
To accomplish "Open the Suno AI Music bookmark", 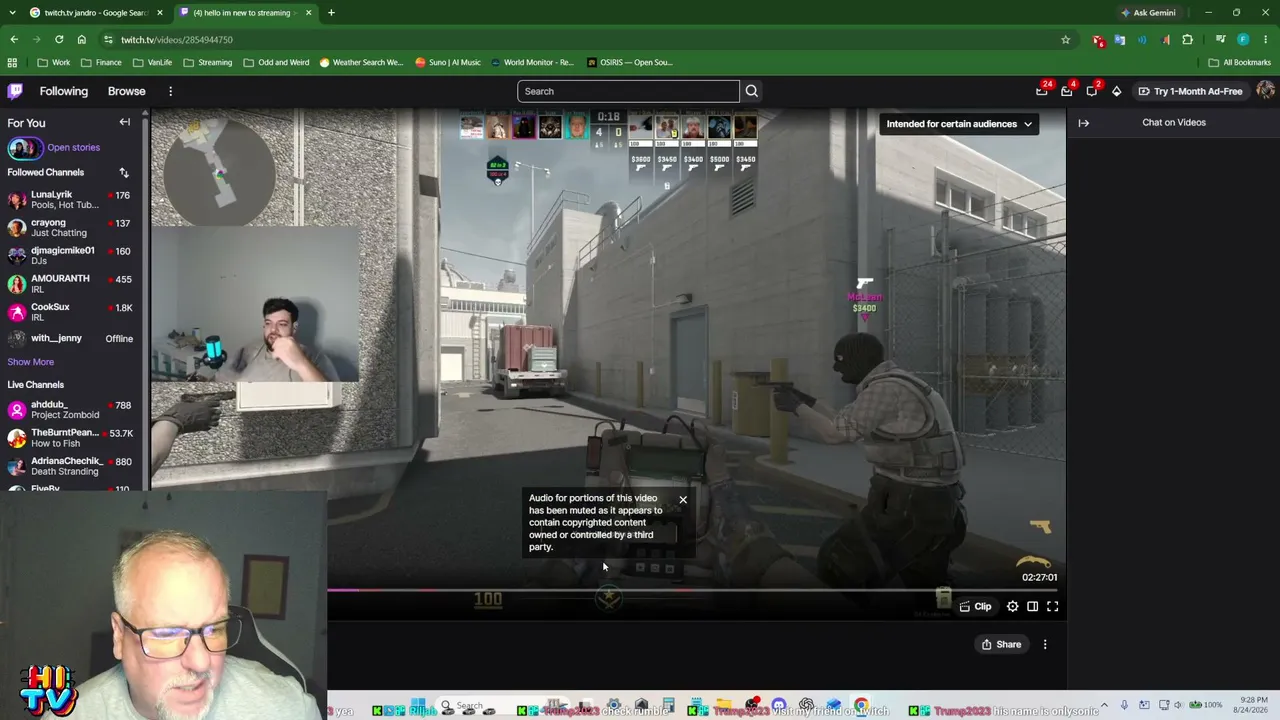I will click(x=447, y=62).
